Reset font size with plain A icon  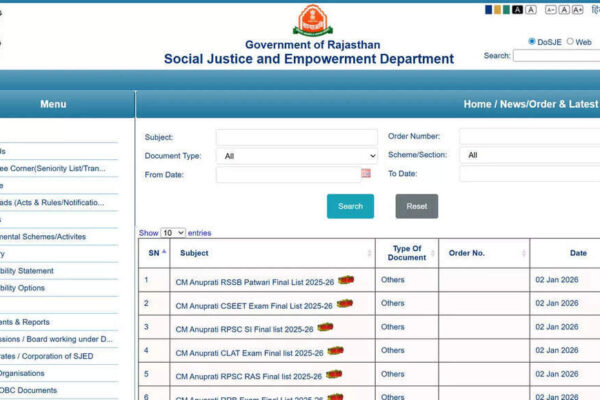[564, 10]
